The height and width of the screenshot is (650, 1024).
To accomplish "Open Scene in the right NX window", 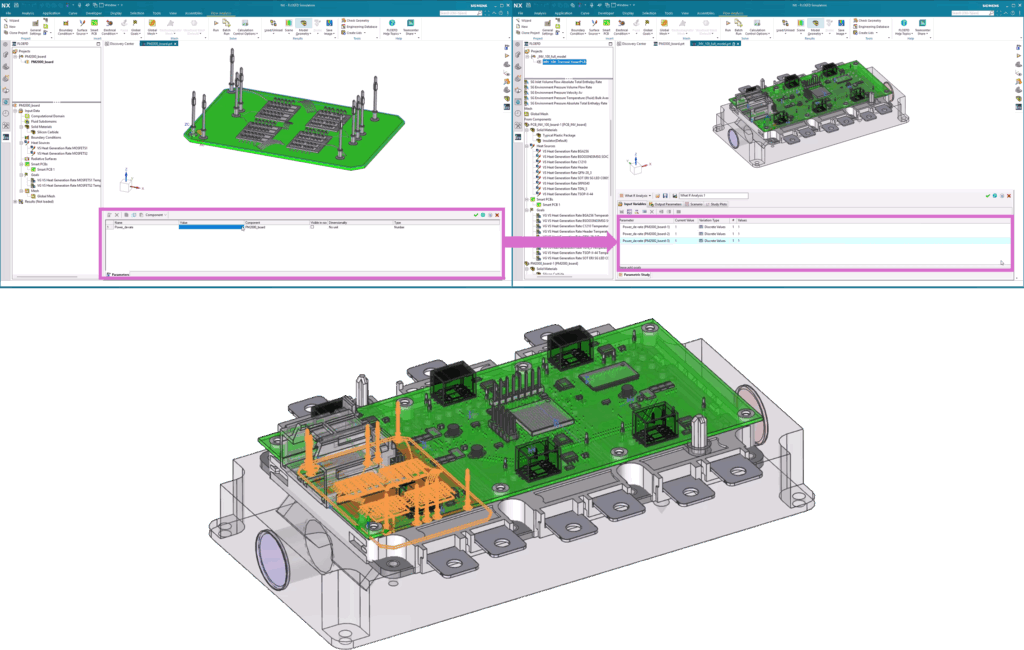I will pos(801,26).
